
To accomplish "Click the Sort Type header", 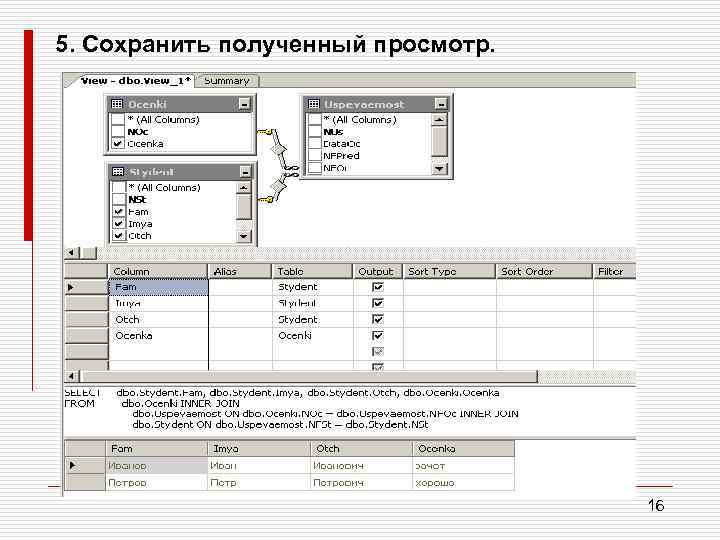I will (450, 271).
